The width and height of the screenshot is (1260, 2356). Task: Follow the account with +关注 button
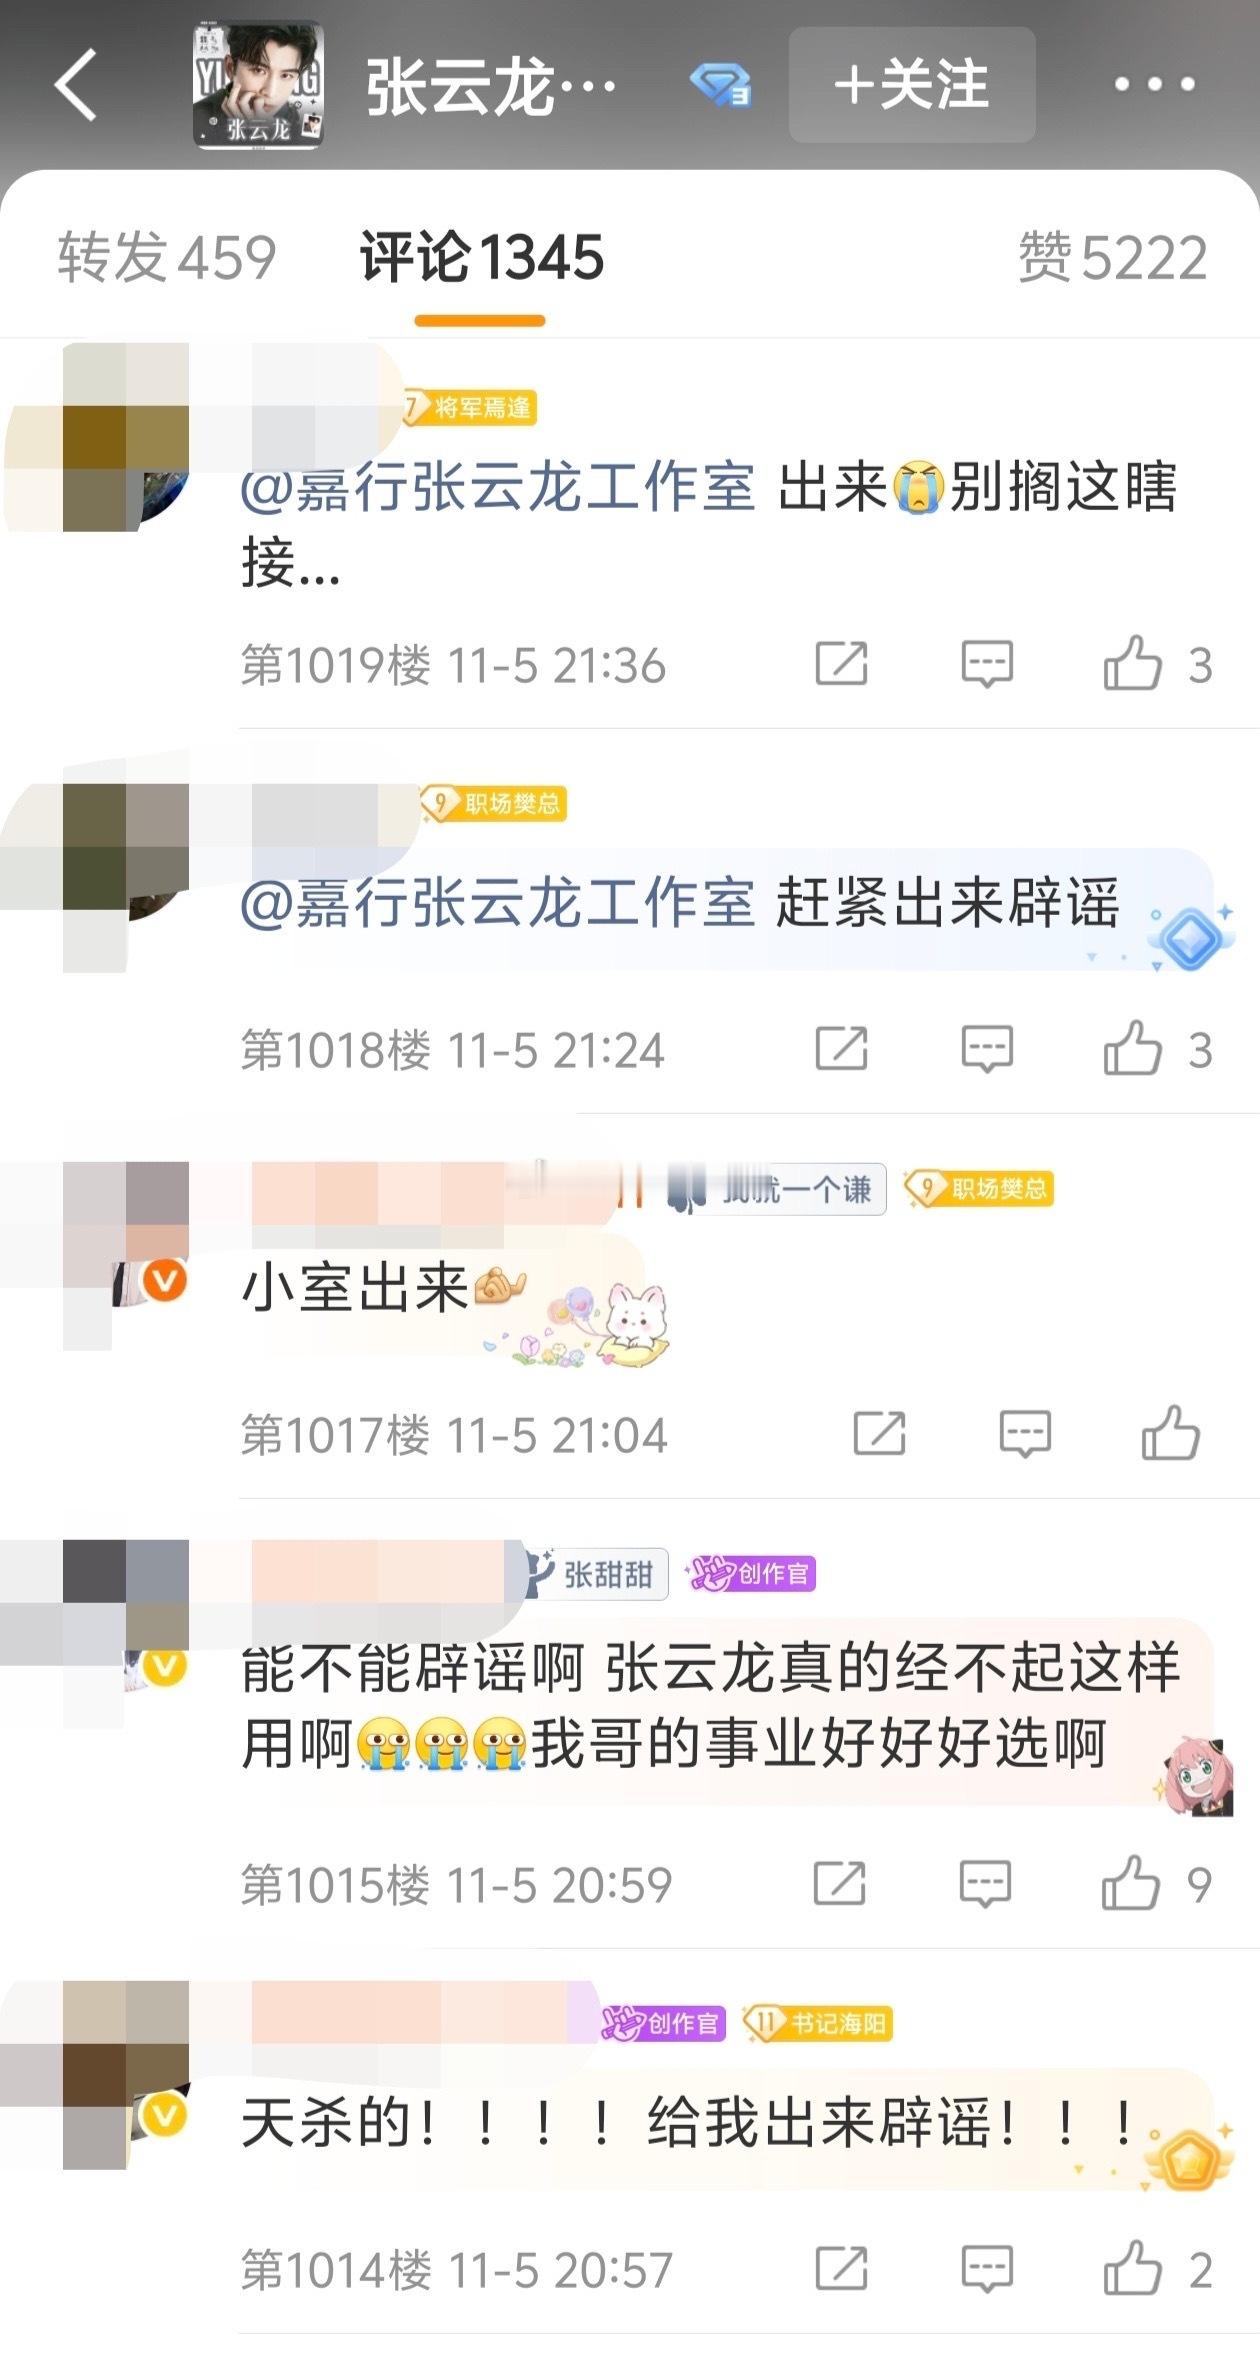(911, 85)
